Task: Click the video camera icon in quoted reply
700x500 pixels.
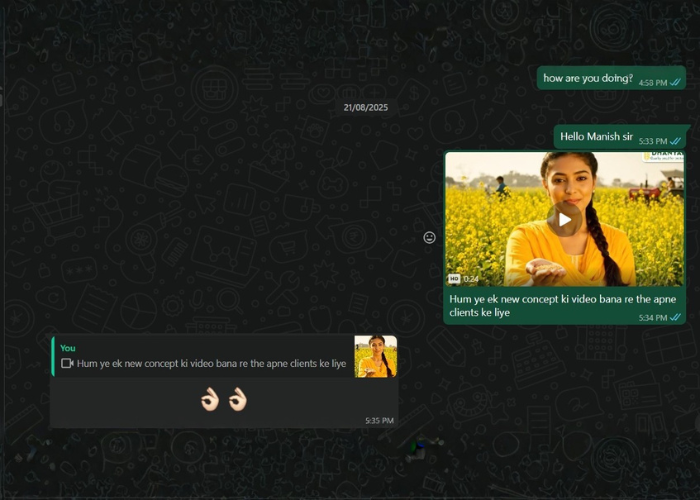Action: (67, 364)
